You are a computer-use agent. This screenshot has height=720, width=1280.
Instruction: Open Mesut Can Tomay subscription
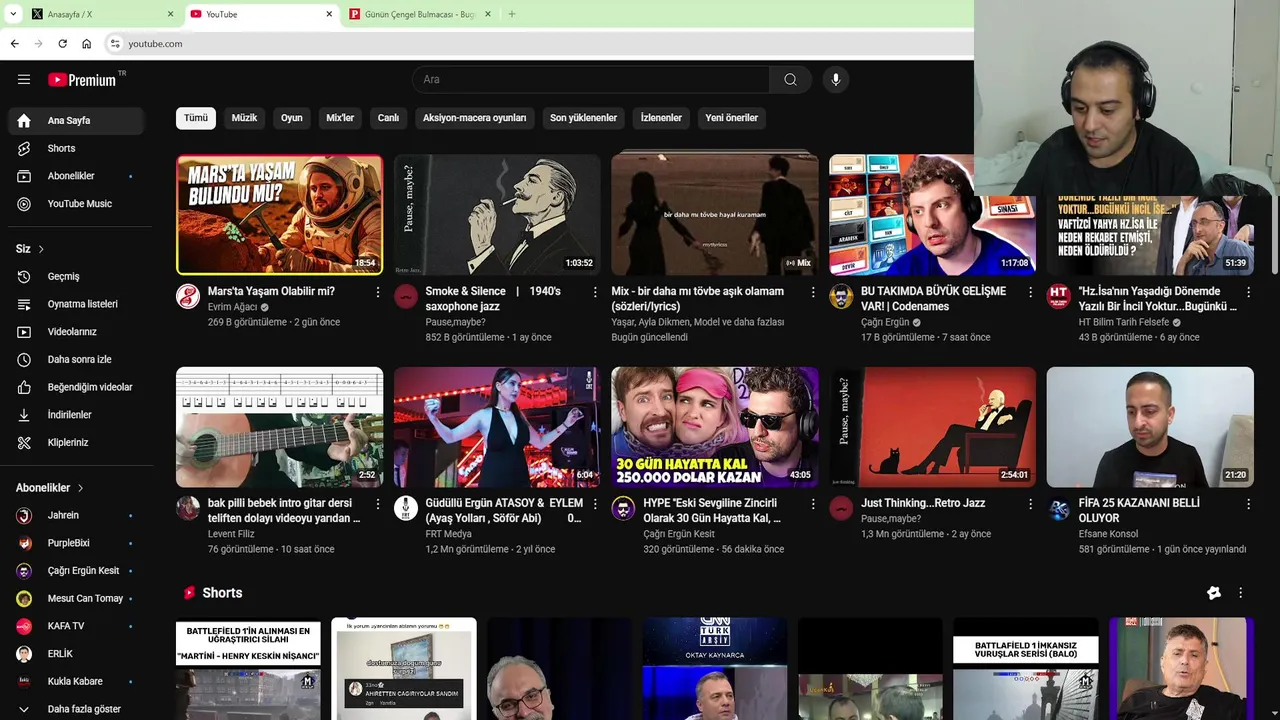[76, 598]
